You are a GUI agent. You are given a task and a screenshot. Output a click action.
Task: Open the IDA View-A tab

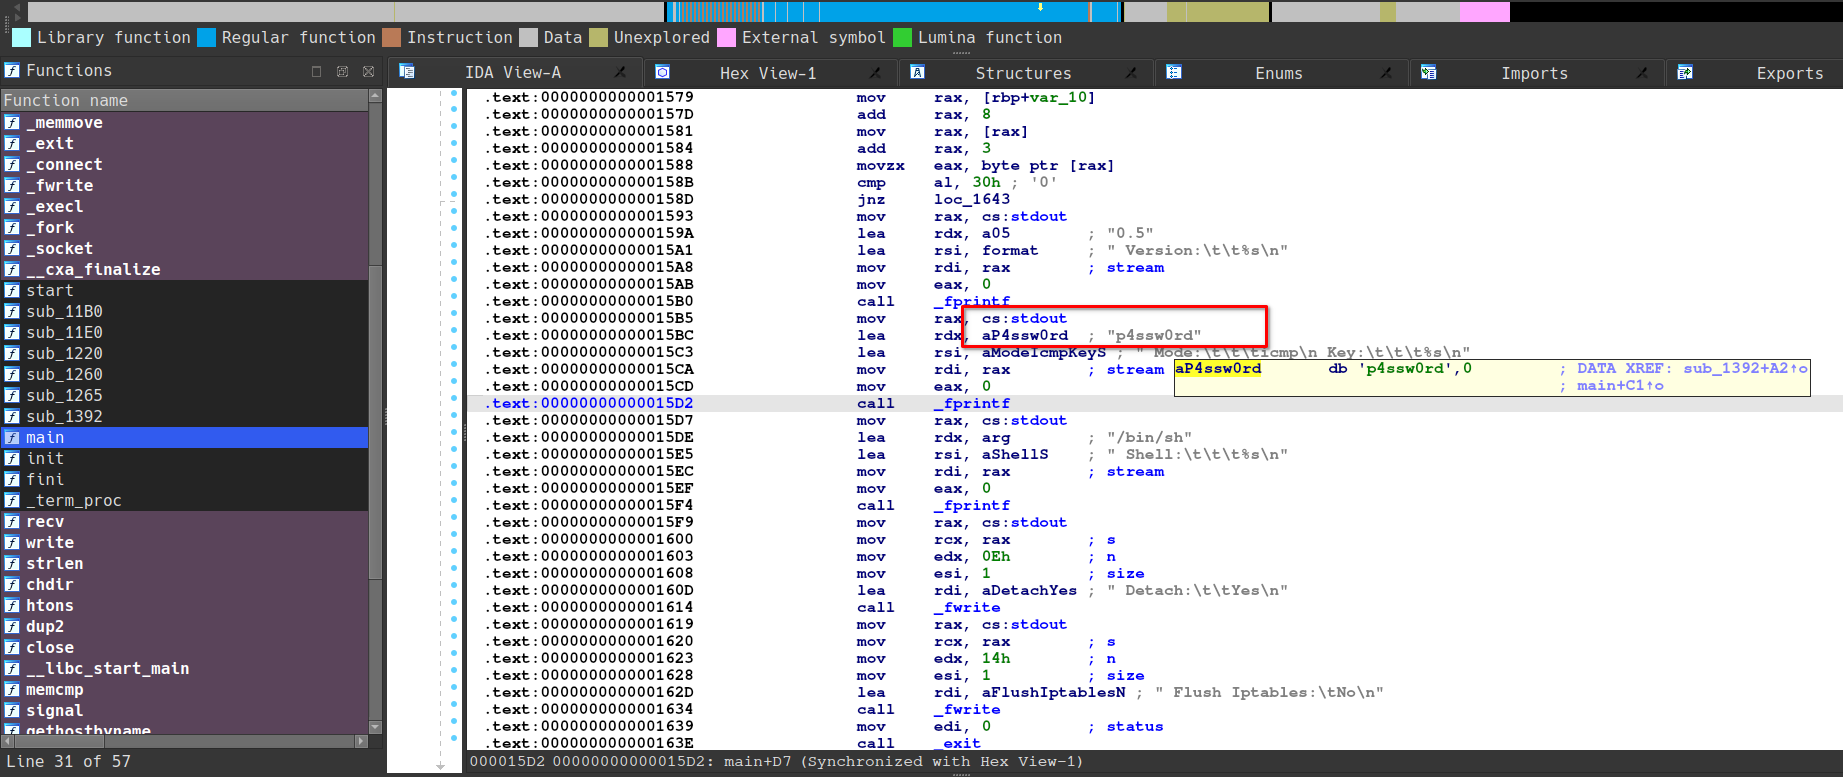(513, 72)
